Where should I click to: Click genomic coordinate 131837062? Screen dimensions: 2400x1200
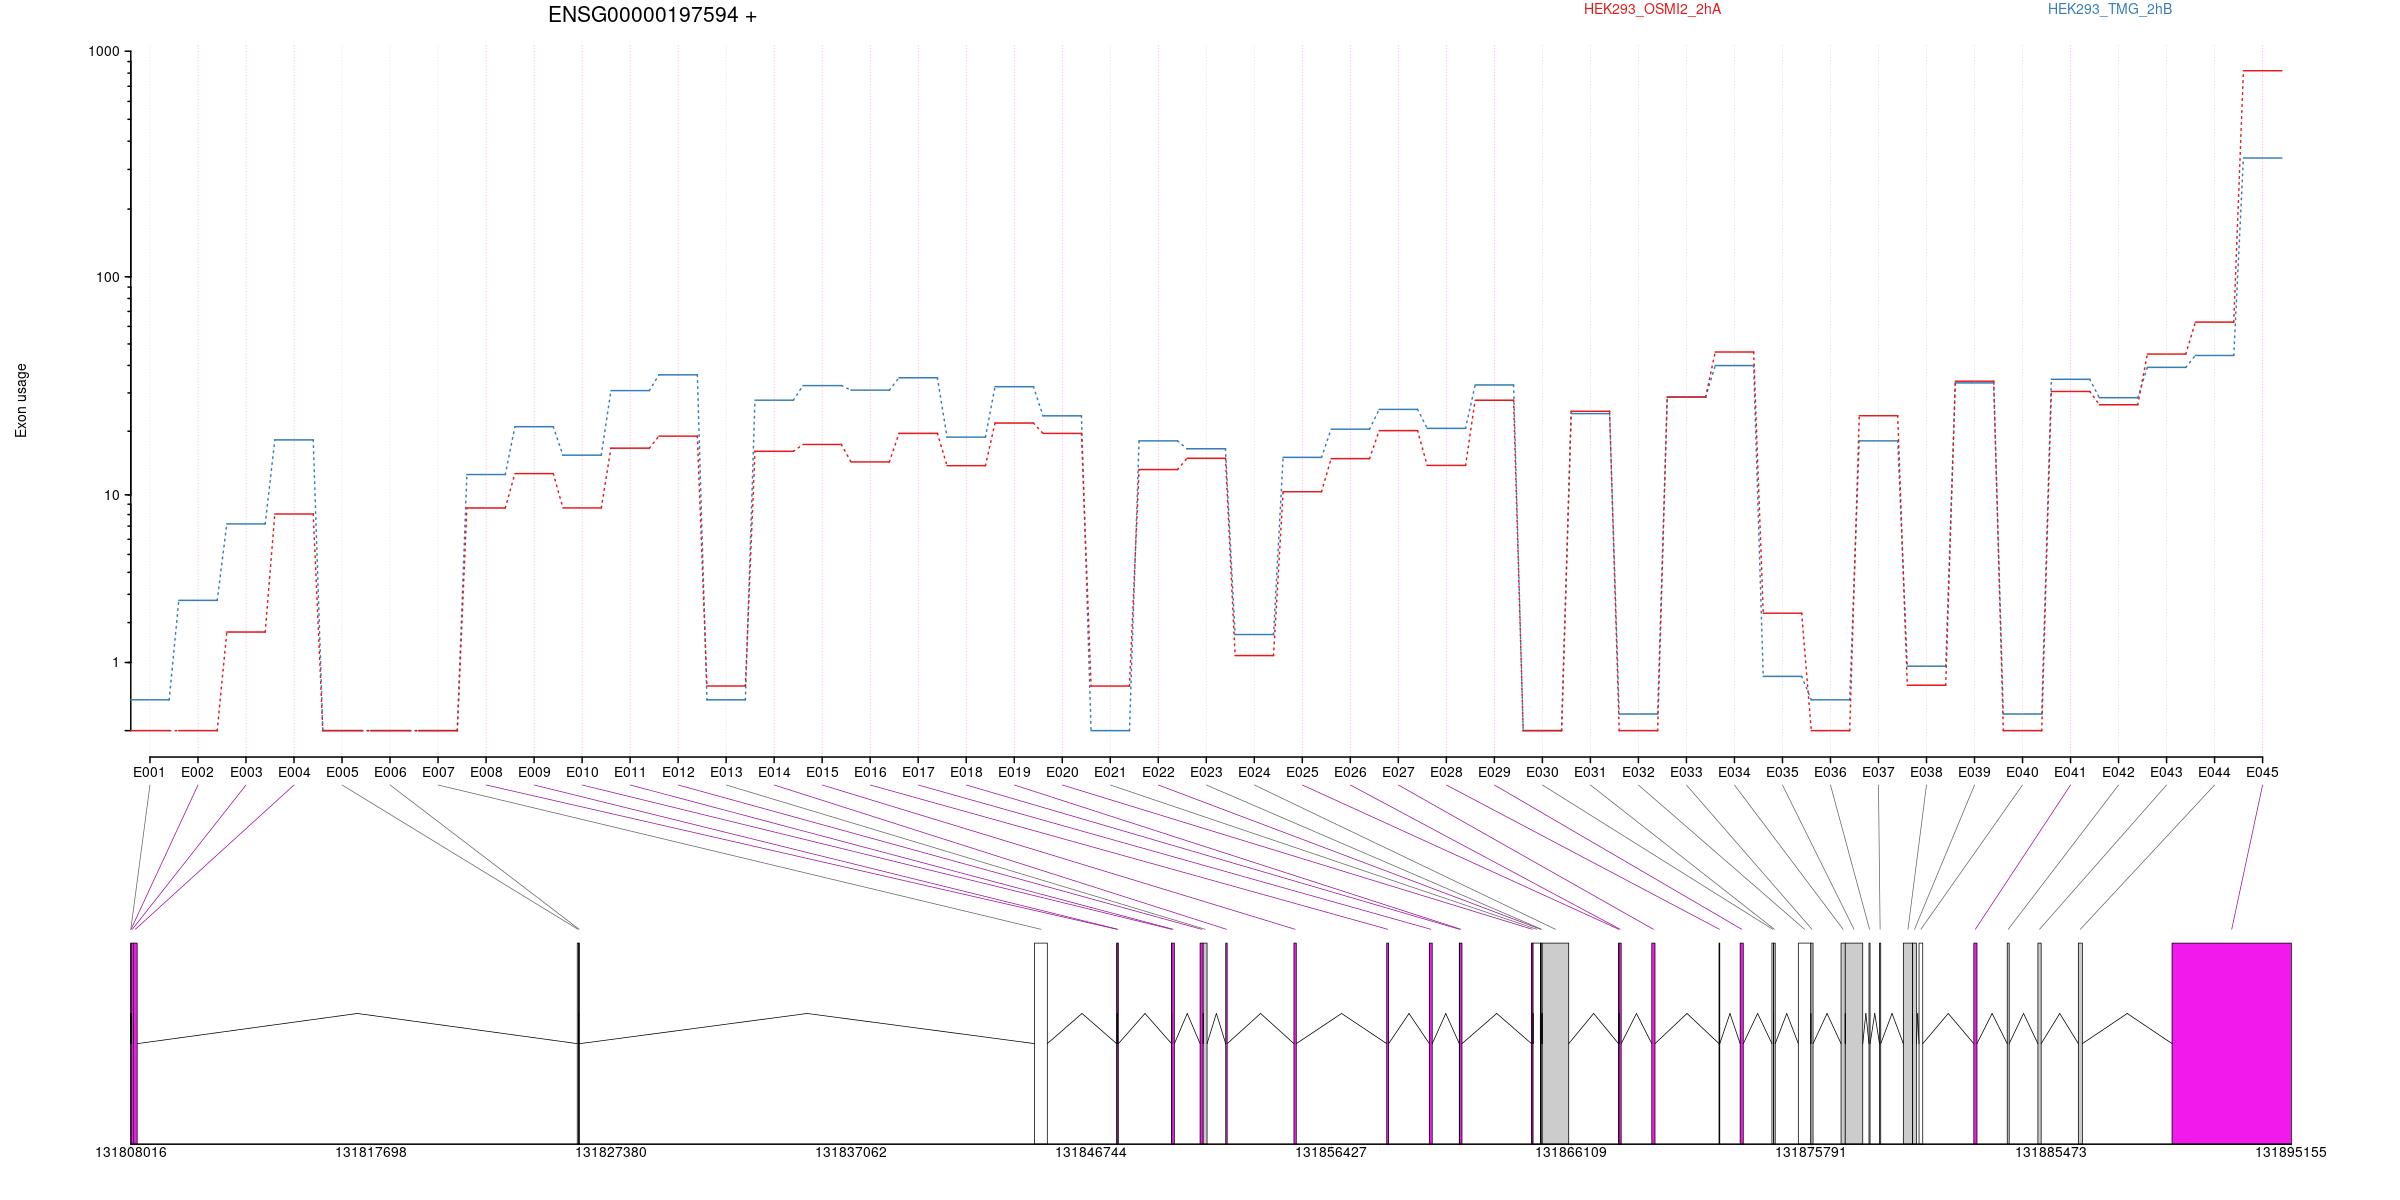851,1152
